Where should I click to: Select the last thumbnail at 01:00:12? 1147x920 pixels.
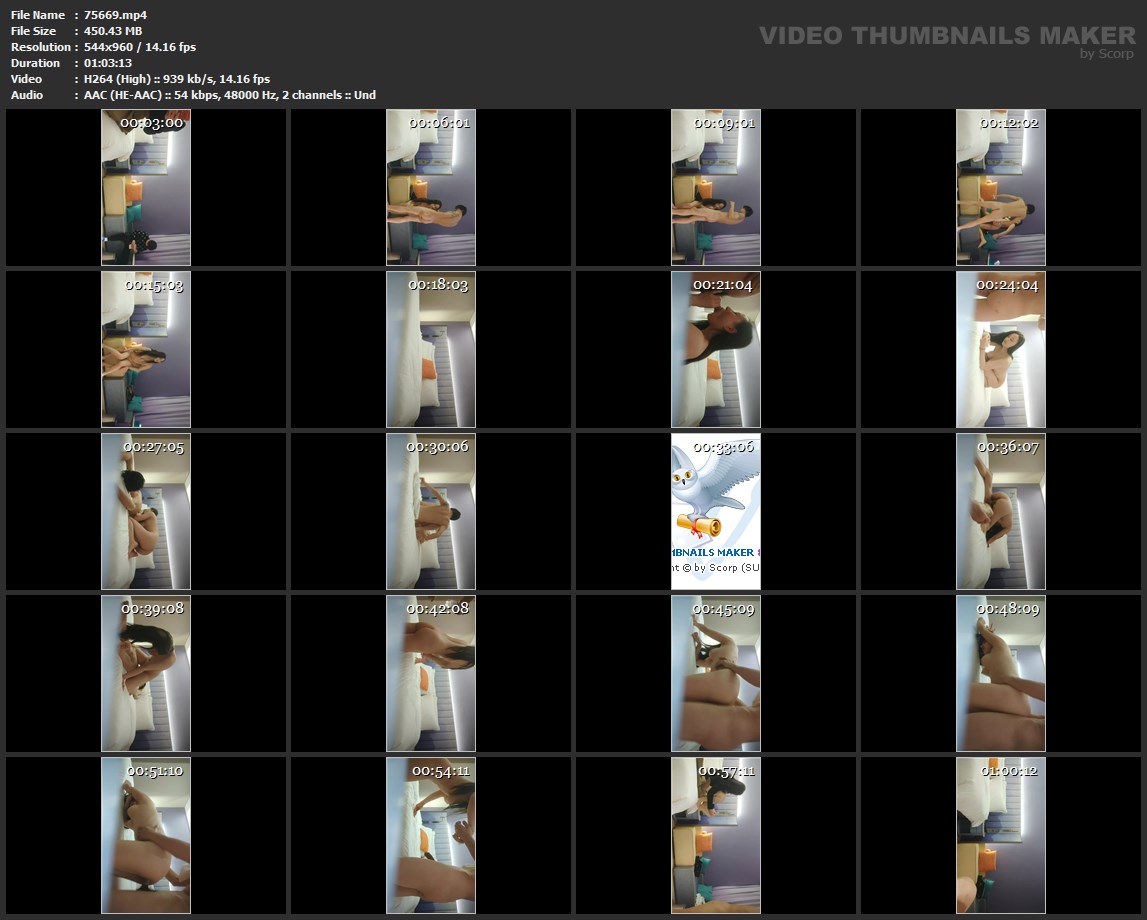(1000, 835)
